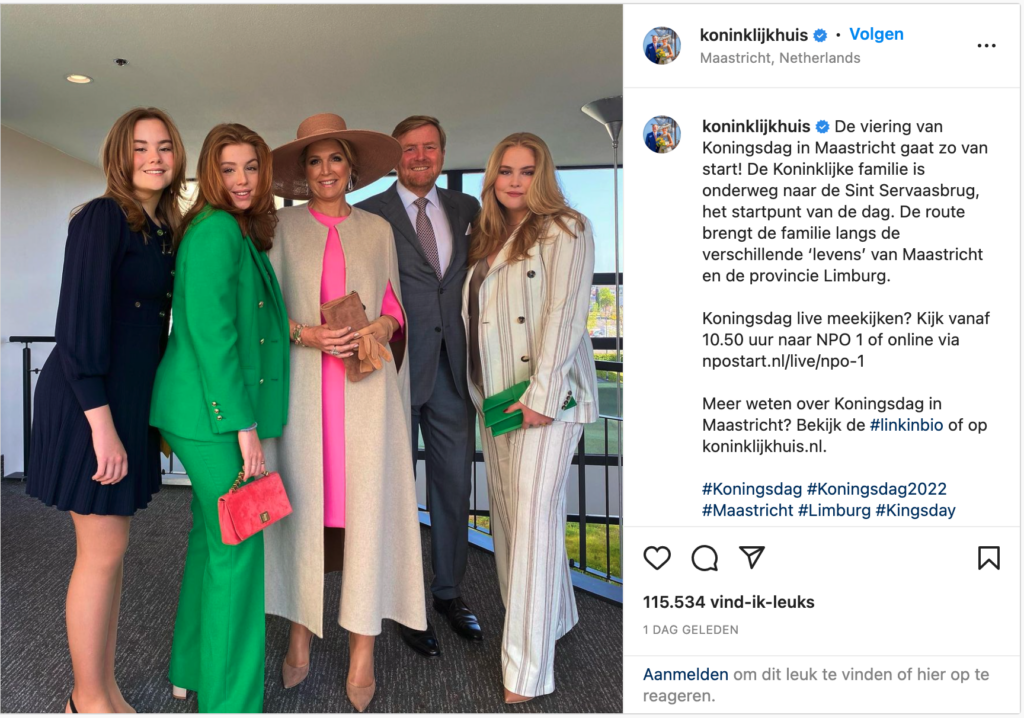Open the #Koningsdag hashtag
Screen dimensions: 1024x718
[x=752, y=489]
